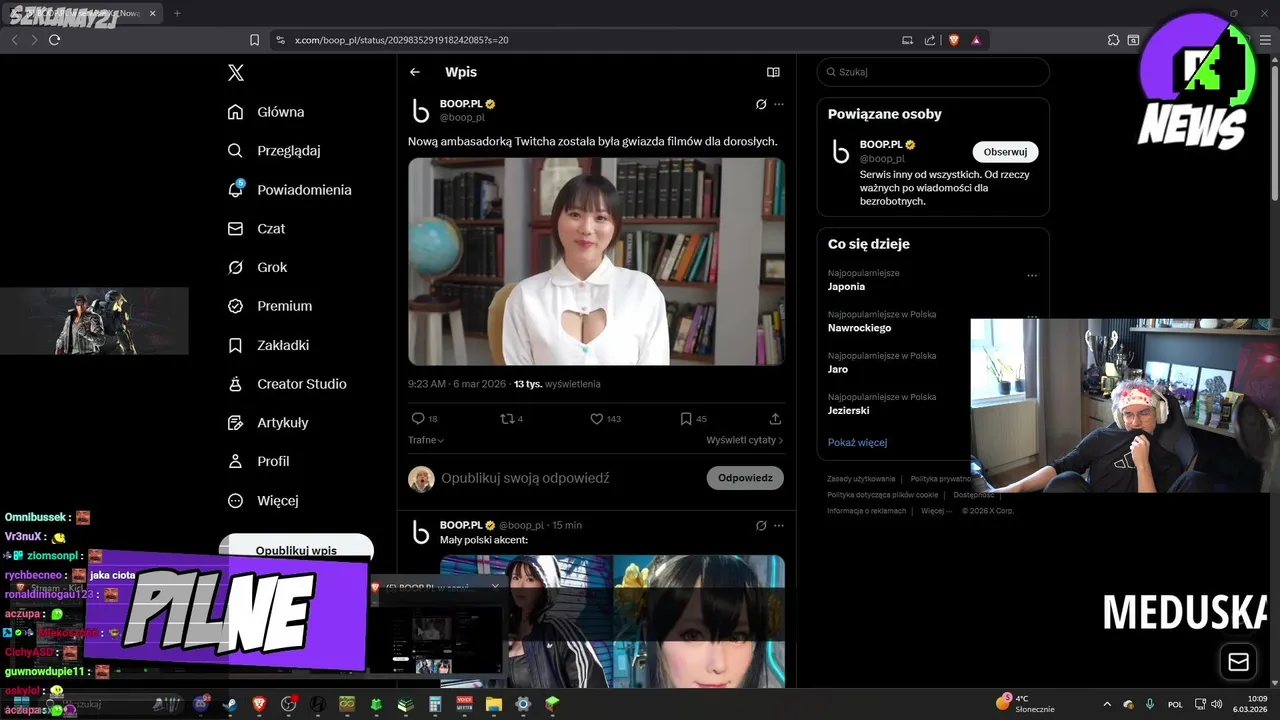Open Calculator from the taskbar
1280x720 pixels.
tap(435, 704)
